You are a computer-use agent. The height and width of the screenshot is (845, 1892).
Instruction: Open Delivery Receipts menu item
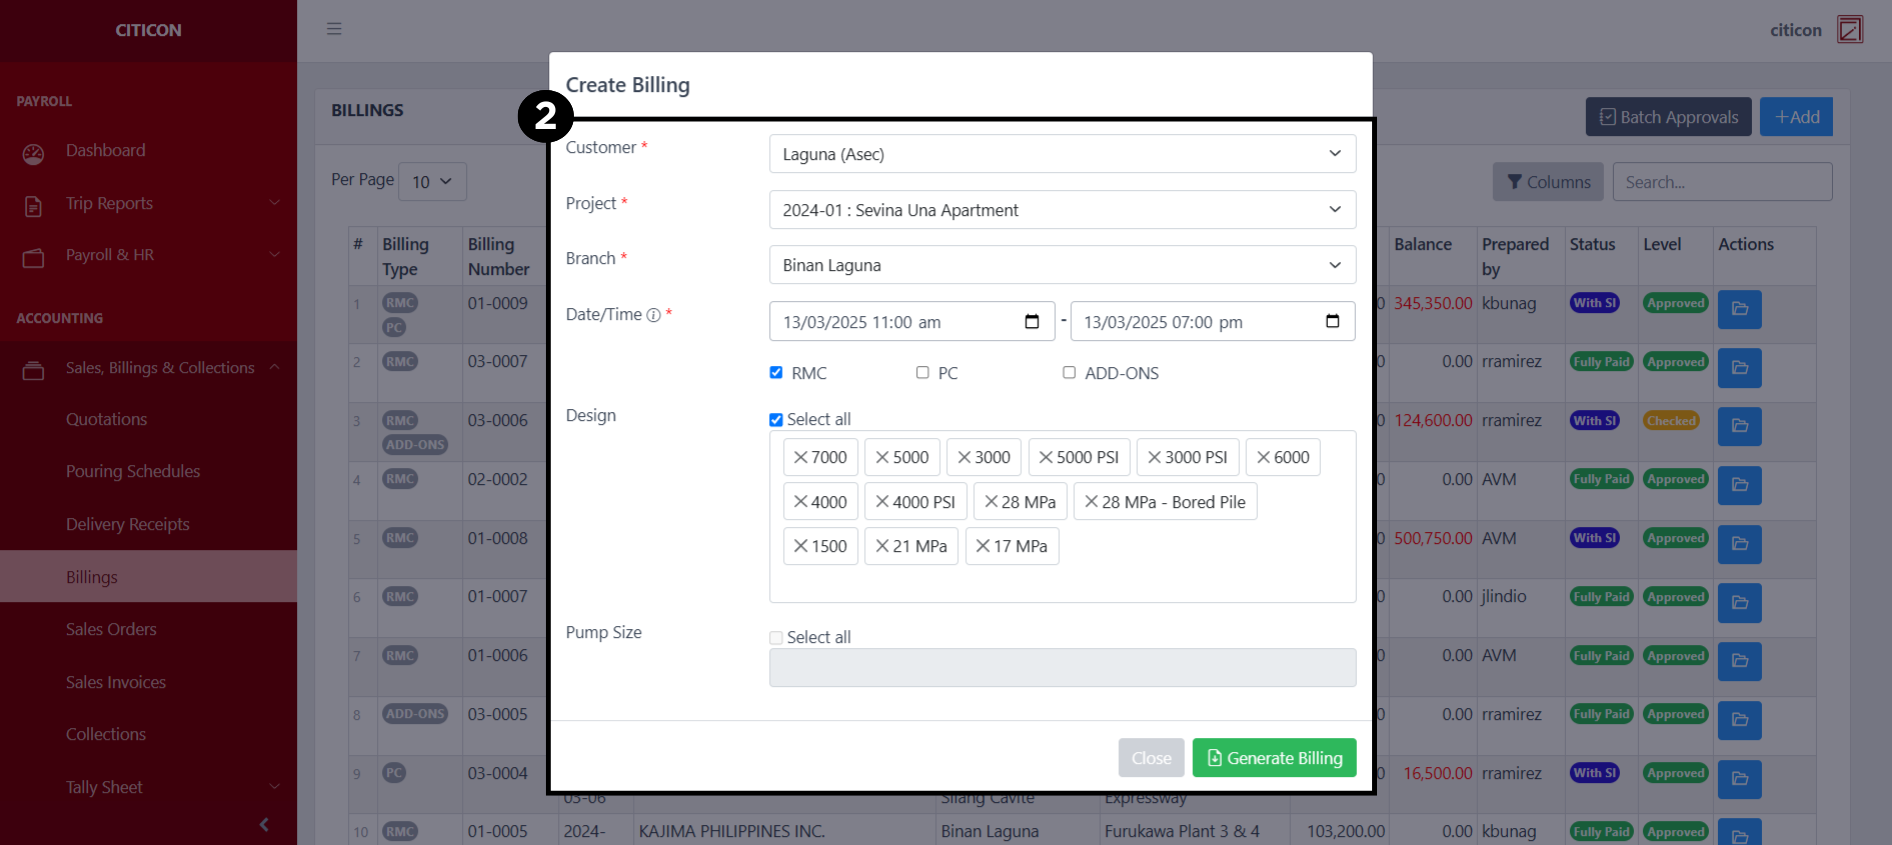(x=127, y=524)
